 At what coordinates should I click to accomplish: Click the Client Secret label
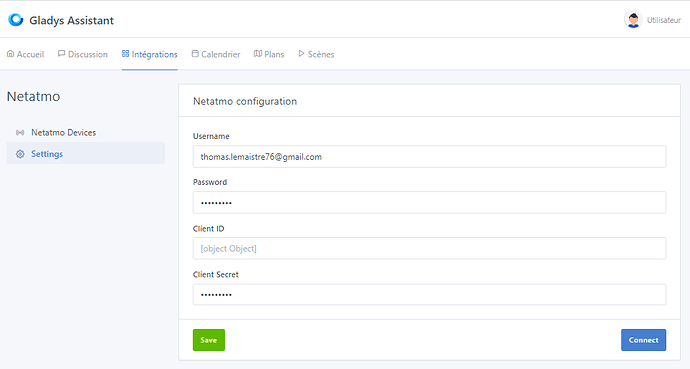216,274
